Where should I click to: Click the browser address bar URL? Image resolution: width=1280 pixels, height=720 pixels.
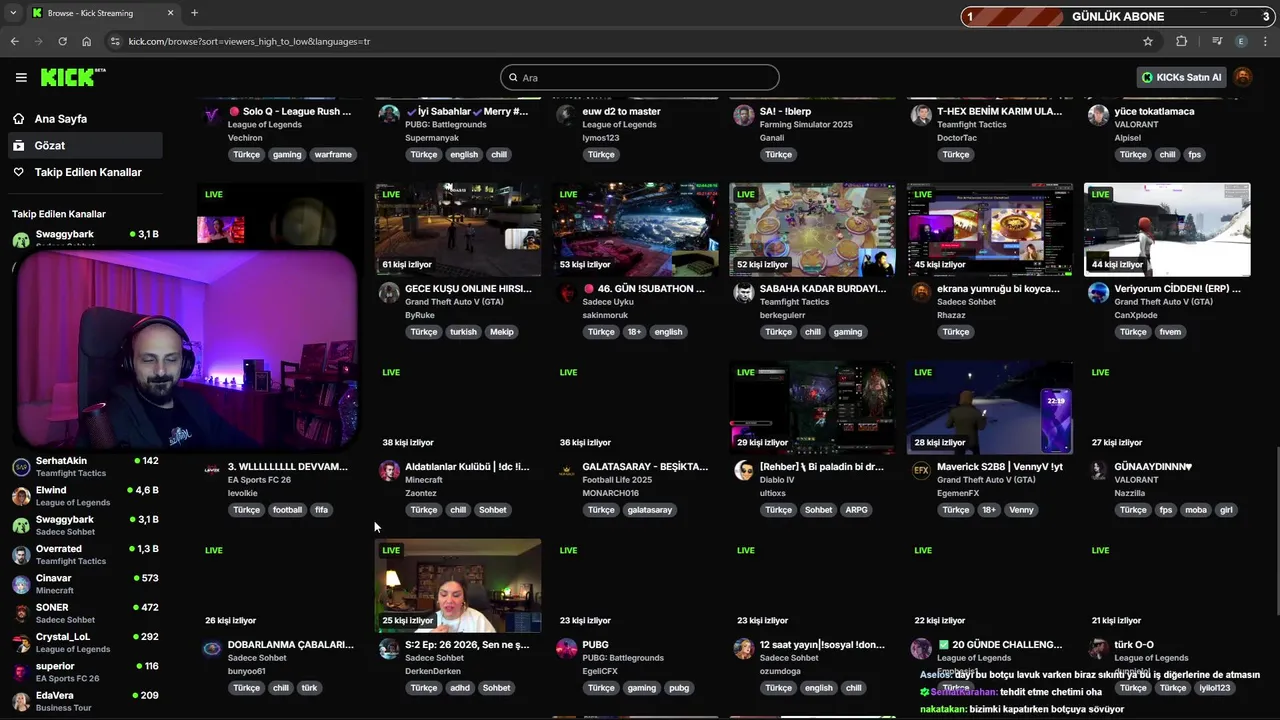click(249, 41)
